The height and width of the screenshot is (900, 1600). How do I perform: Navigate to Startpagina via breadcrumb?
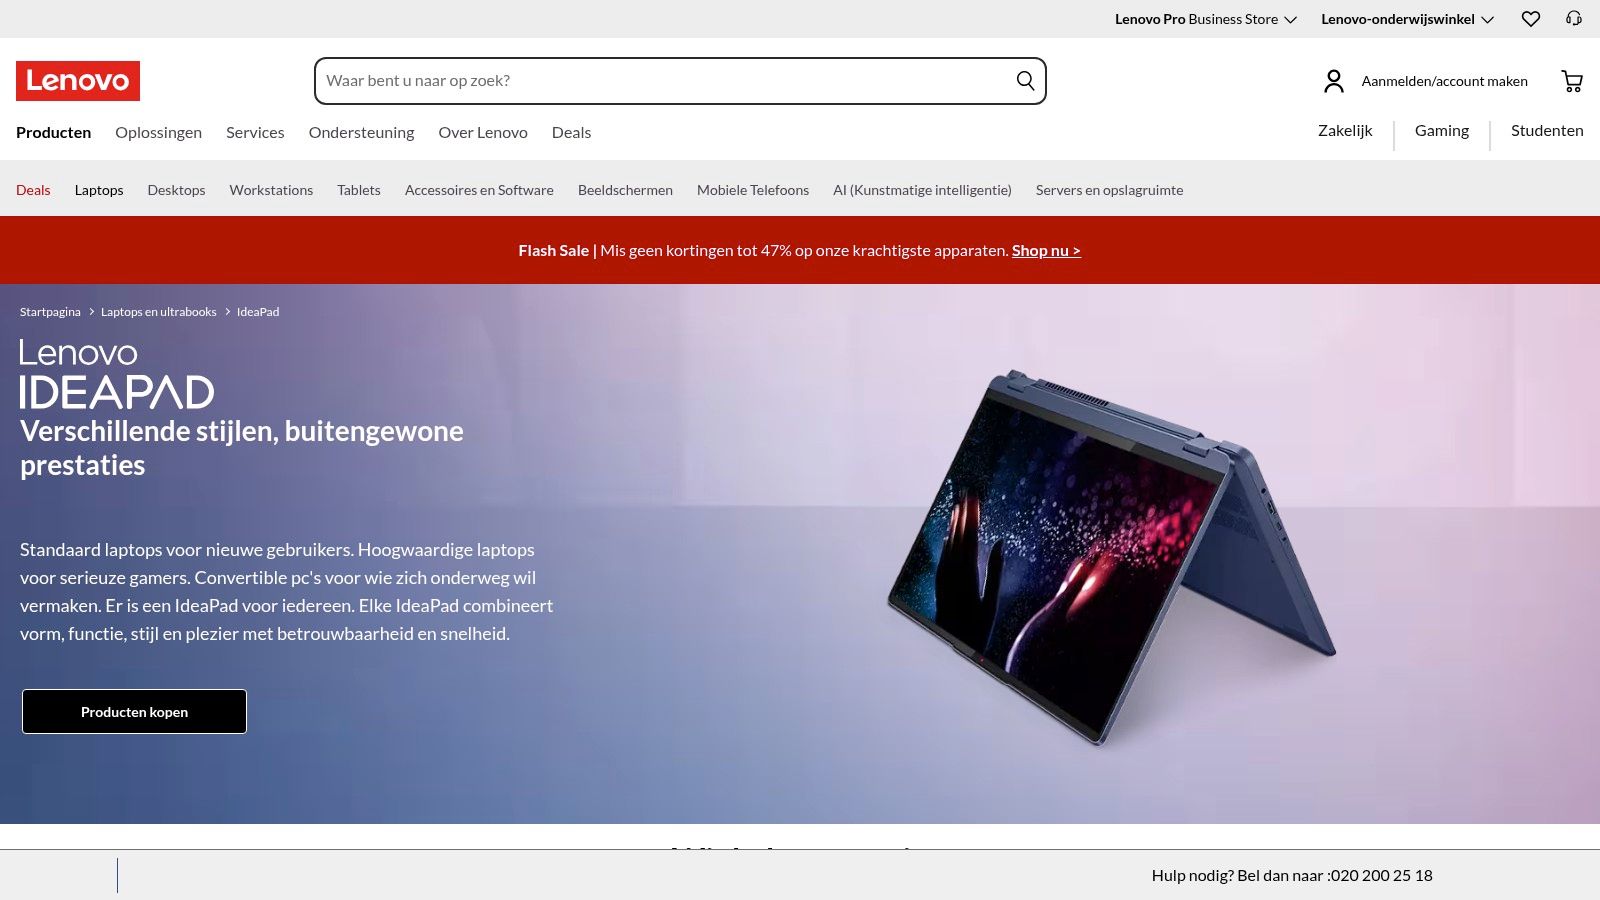tap(50, 311)
